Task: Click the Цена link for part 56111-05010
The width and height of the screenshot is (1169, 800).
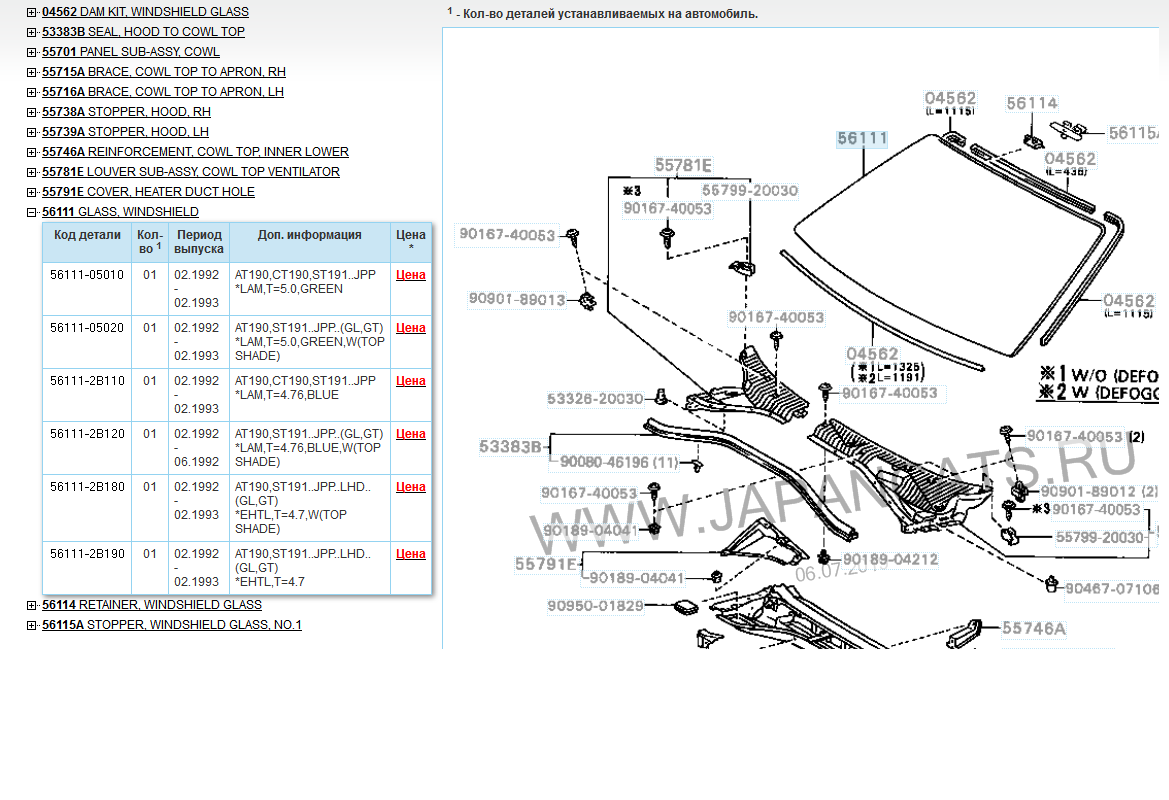Action: [x=410, y=275]
